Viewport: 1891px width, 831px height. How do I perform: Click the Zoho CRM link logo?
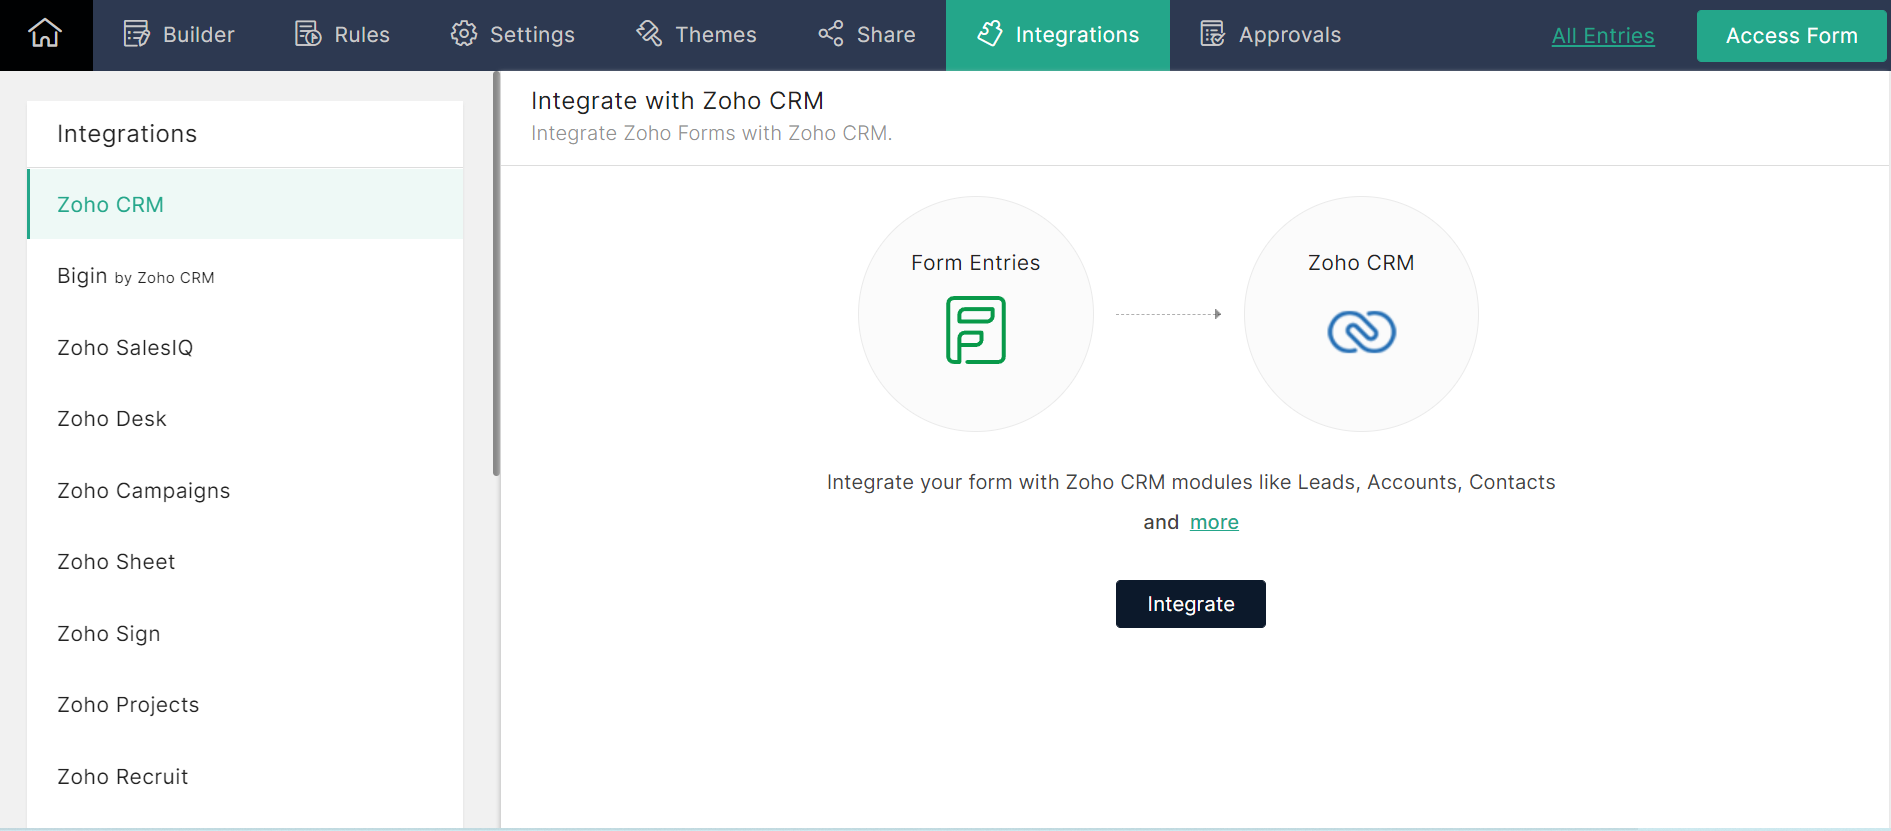(1361, 331)
